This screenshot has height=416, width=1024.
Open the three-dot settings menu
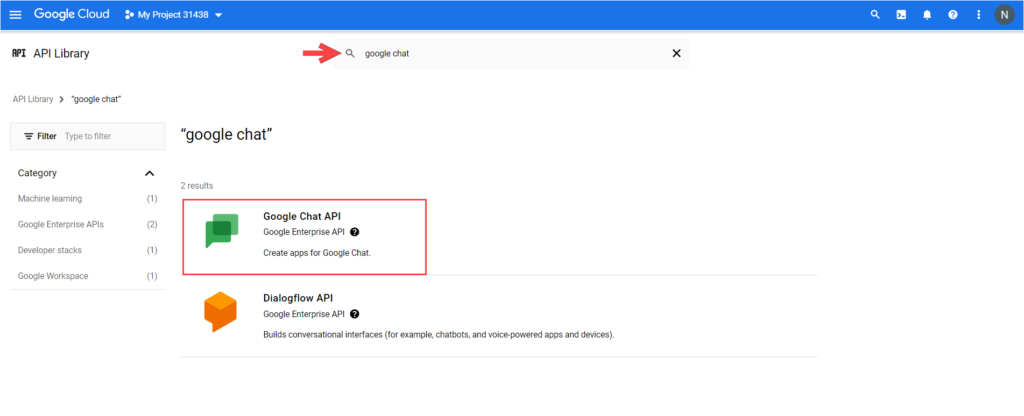coord(978,15)
